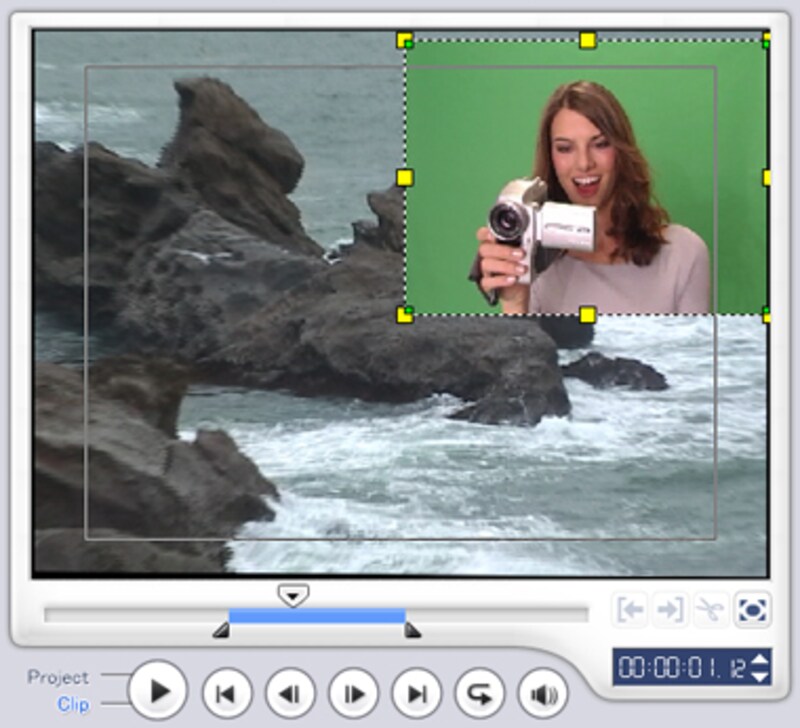The height and width of the screenshot is (728, 800).
Task: Select the green screen overlay clip
Action: click(586, 177)
